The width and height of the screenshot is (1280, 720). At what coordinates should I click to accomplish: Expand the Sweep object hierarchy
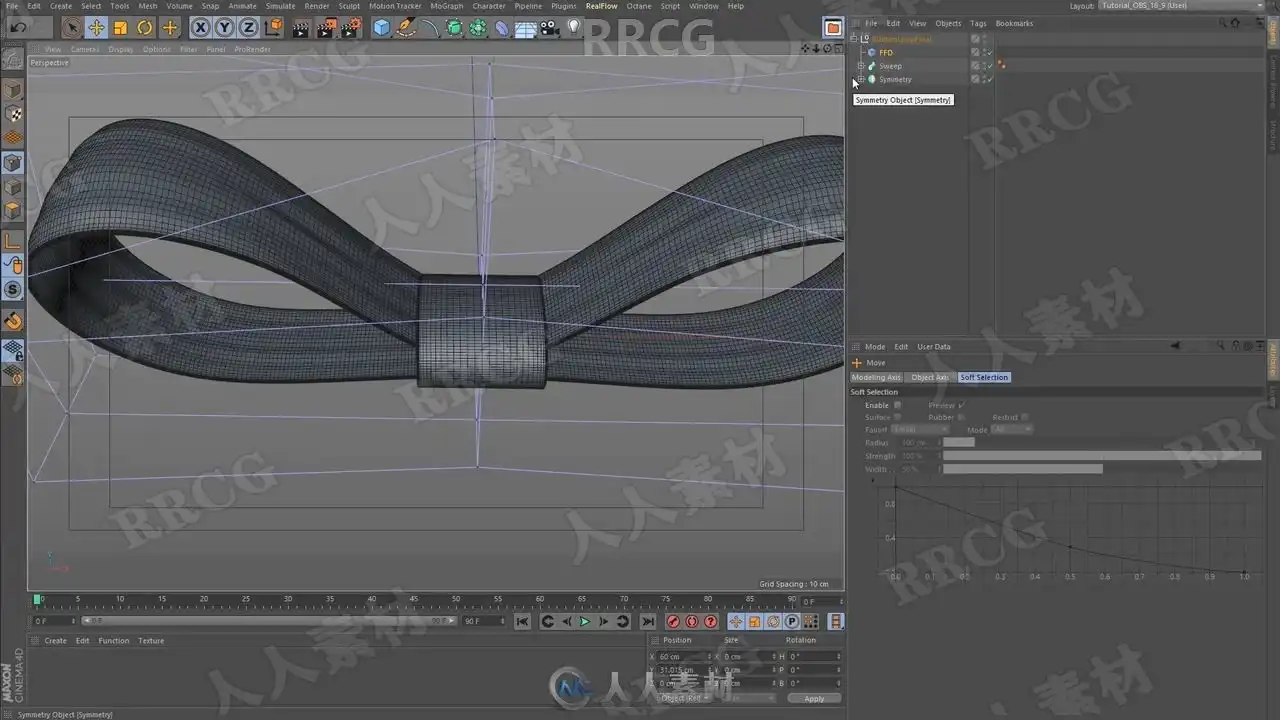[x=861, y=66]
